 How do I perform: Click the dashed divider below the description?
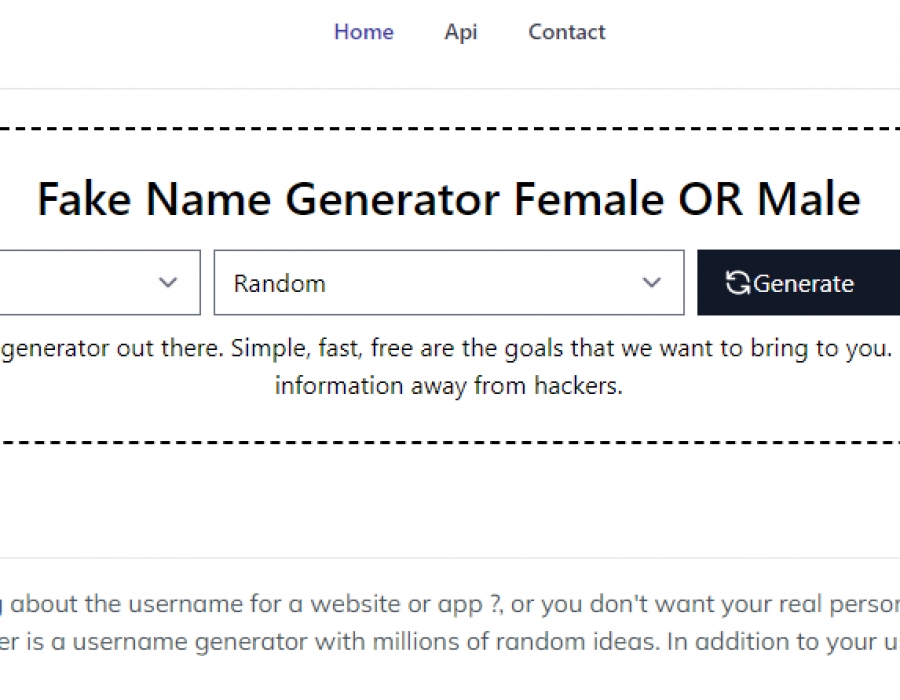450,441
